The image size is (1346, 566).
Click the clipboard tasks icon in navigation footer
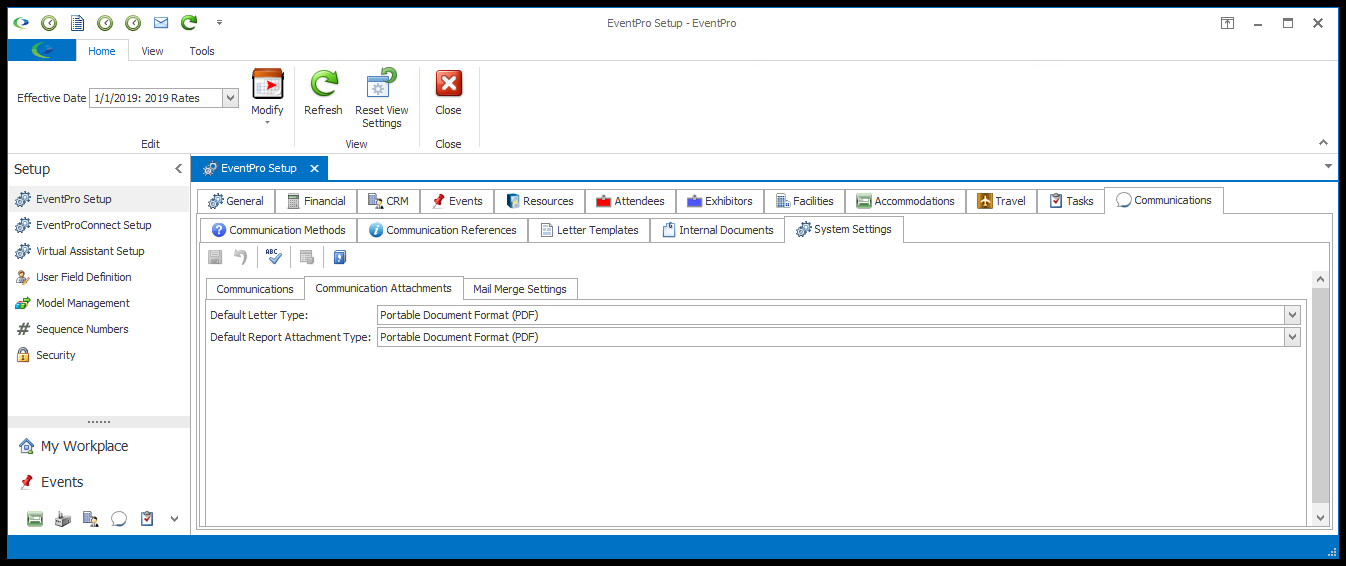[x=147, y=519]
